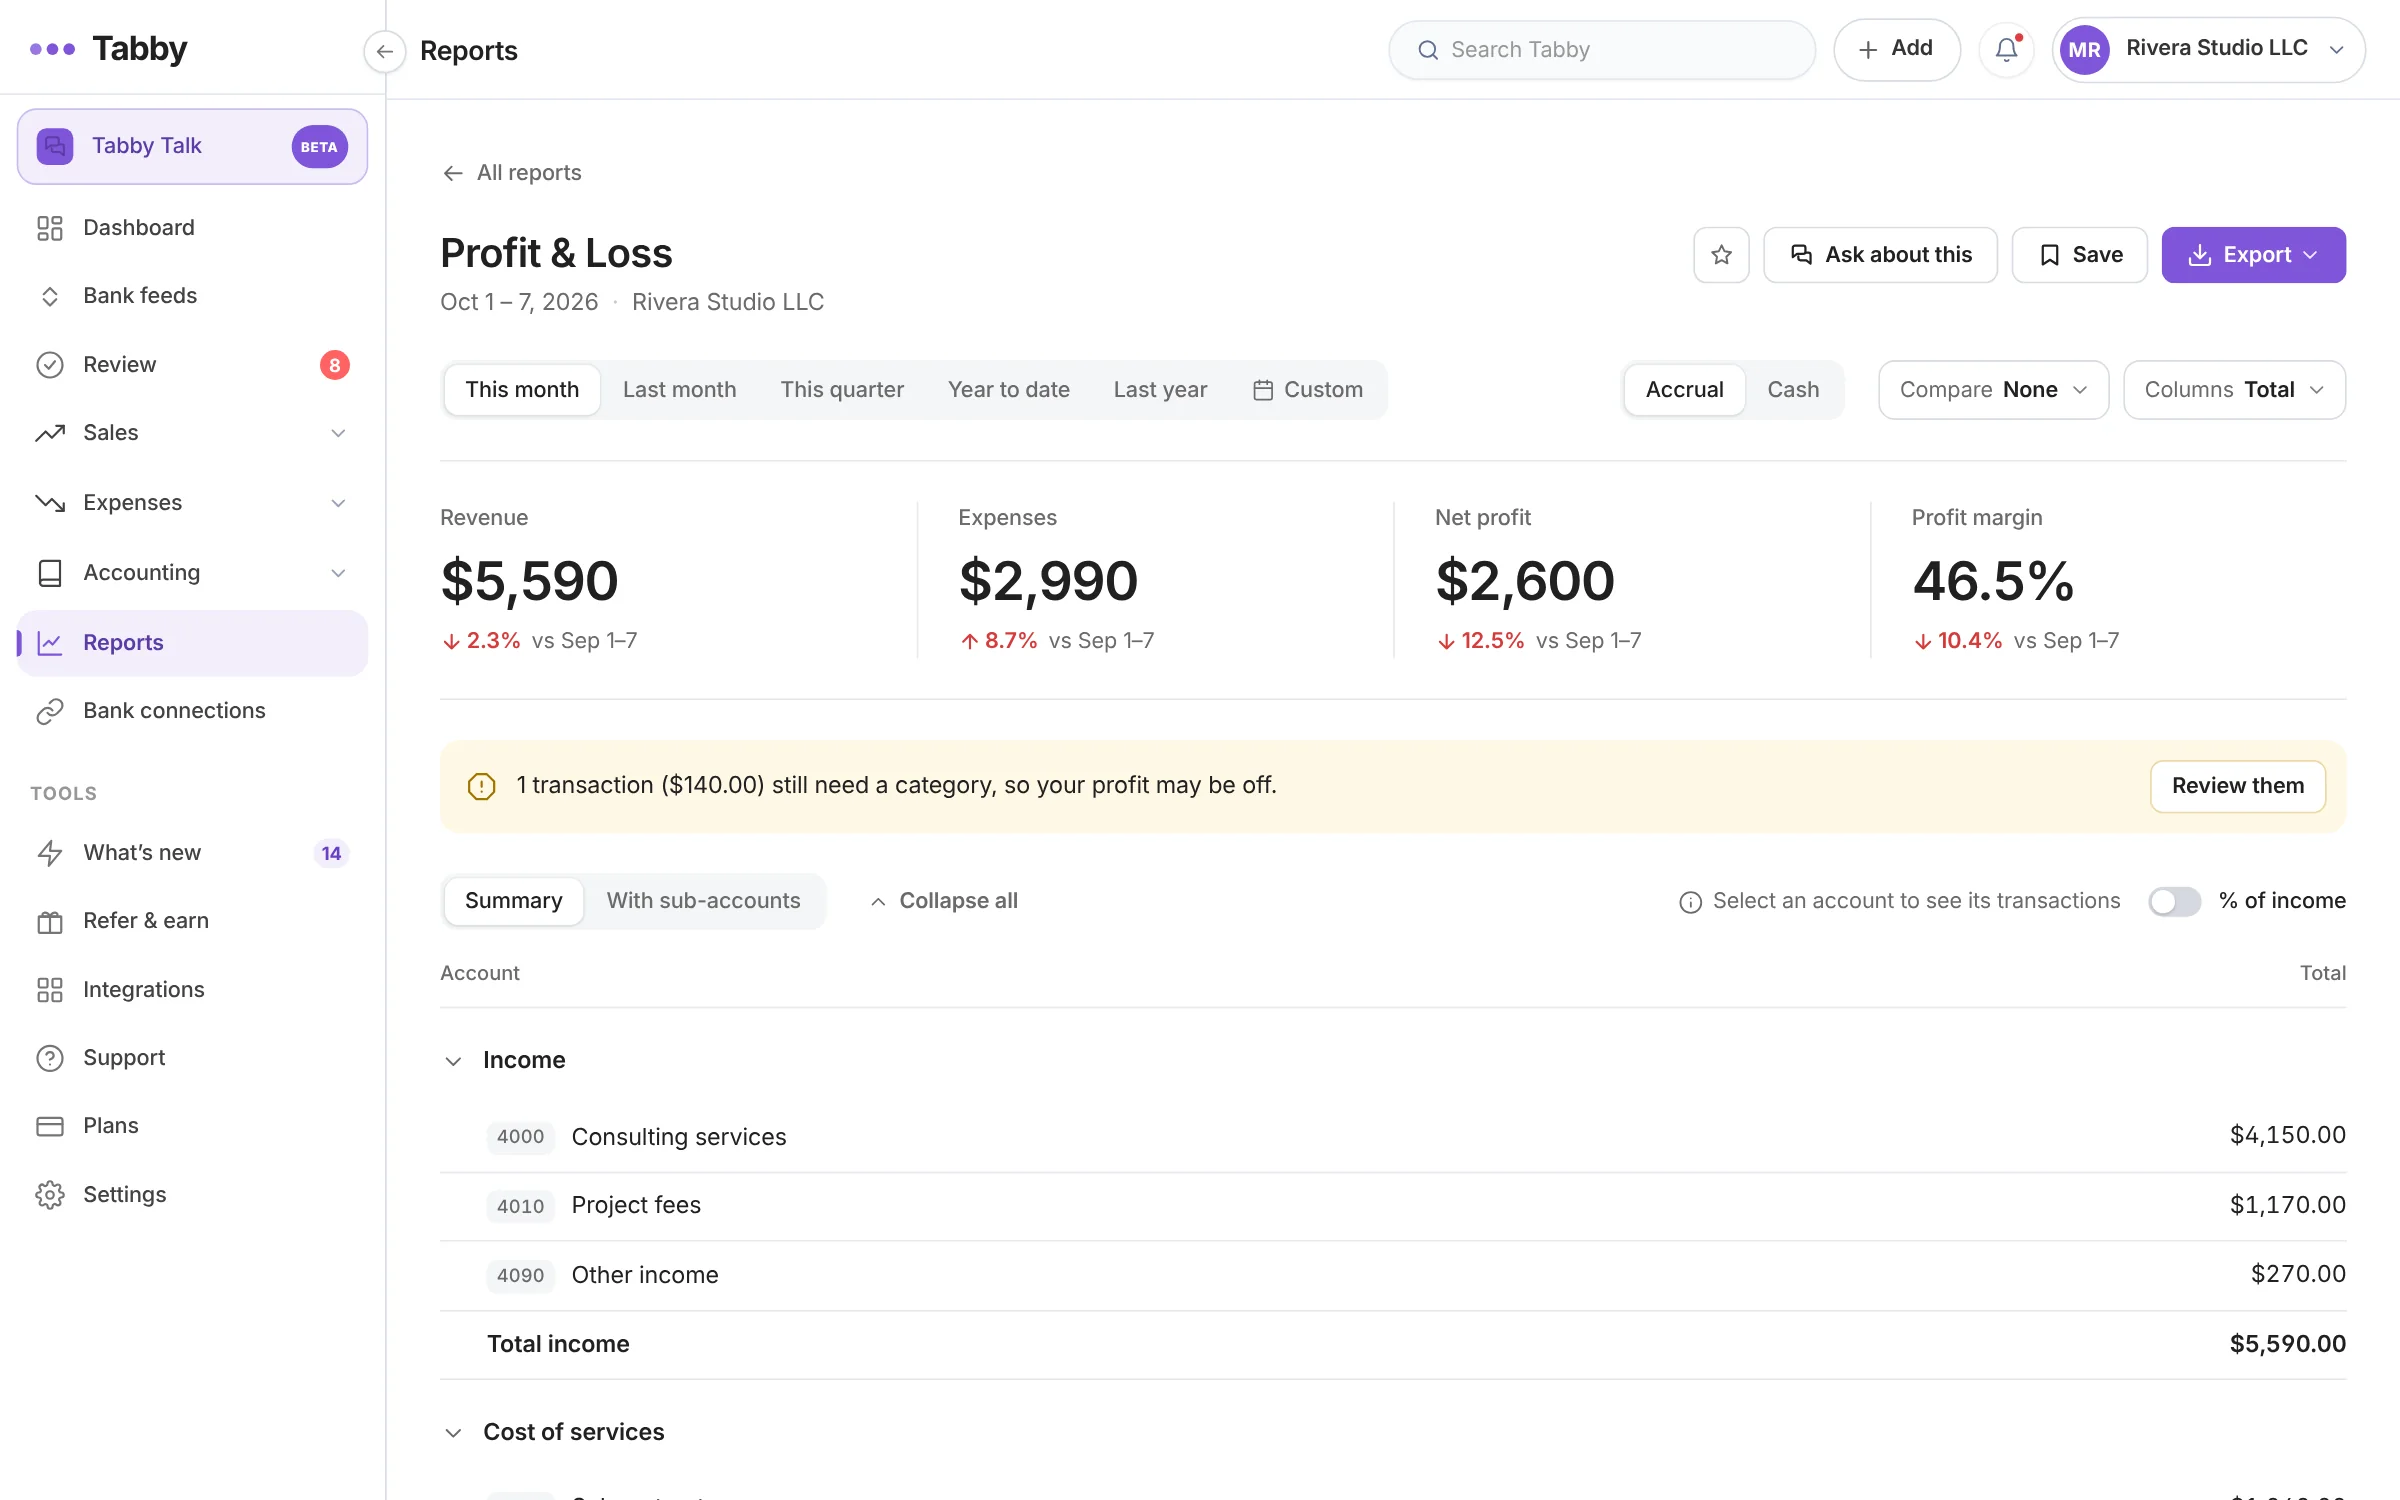
Task: Click Collapse all
Action: tap(944, 901)
